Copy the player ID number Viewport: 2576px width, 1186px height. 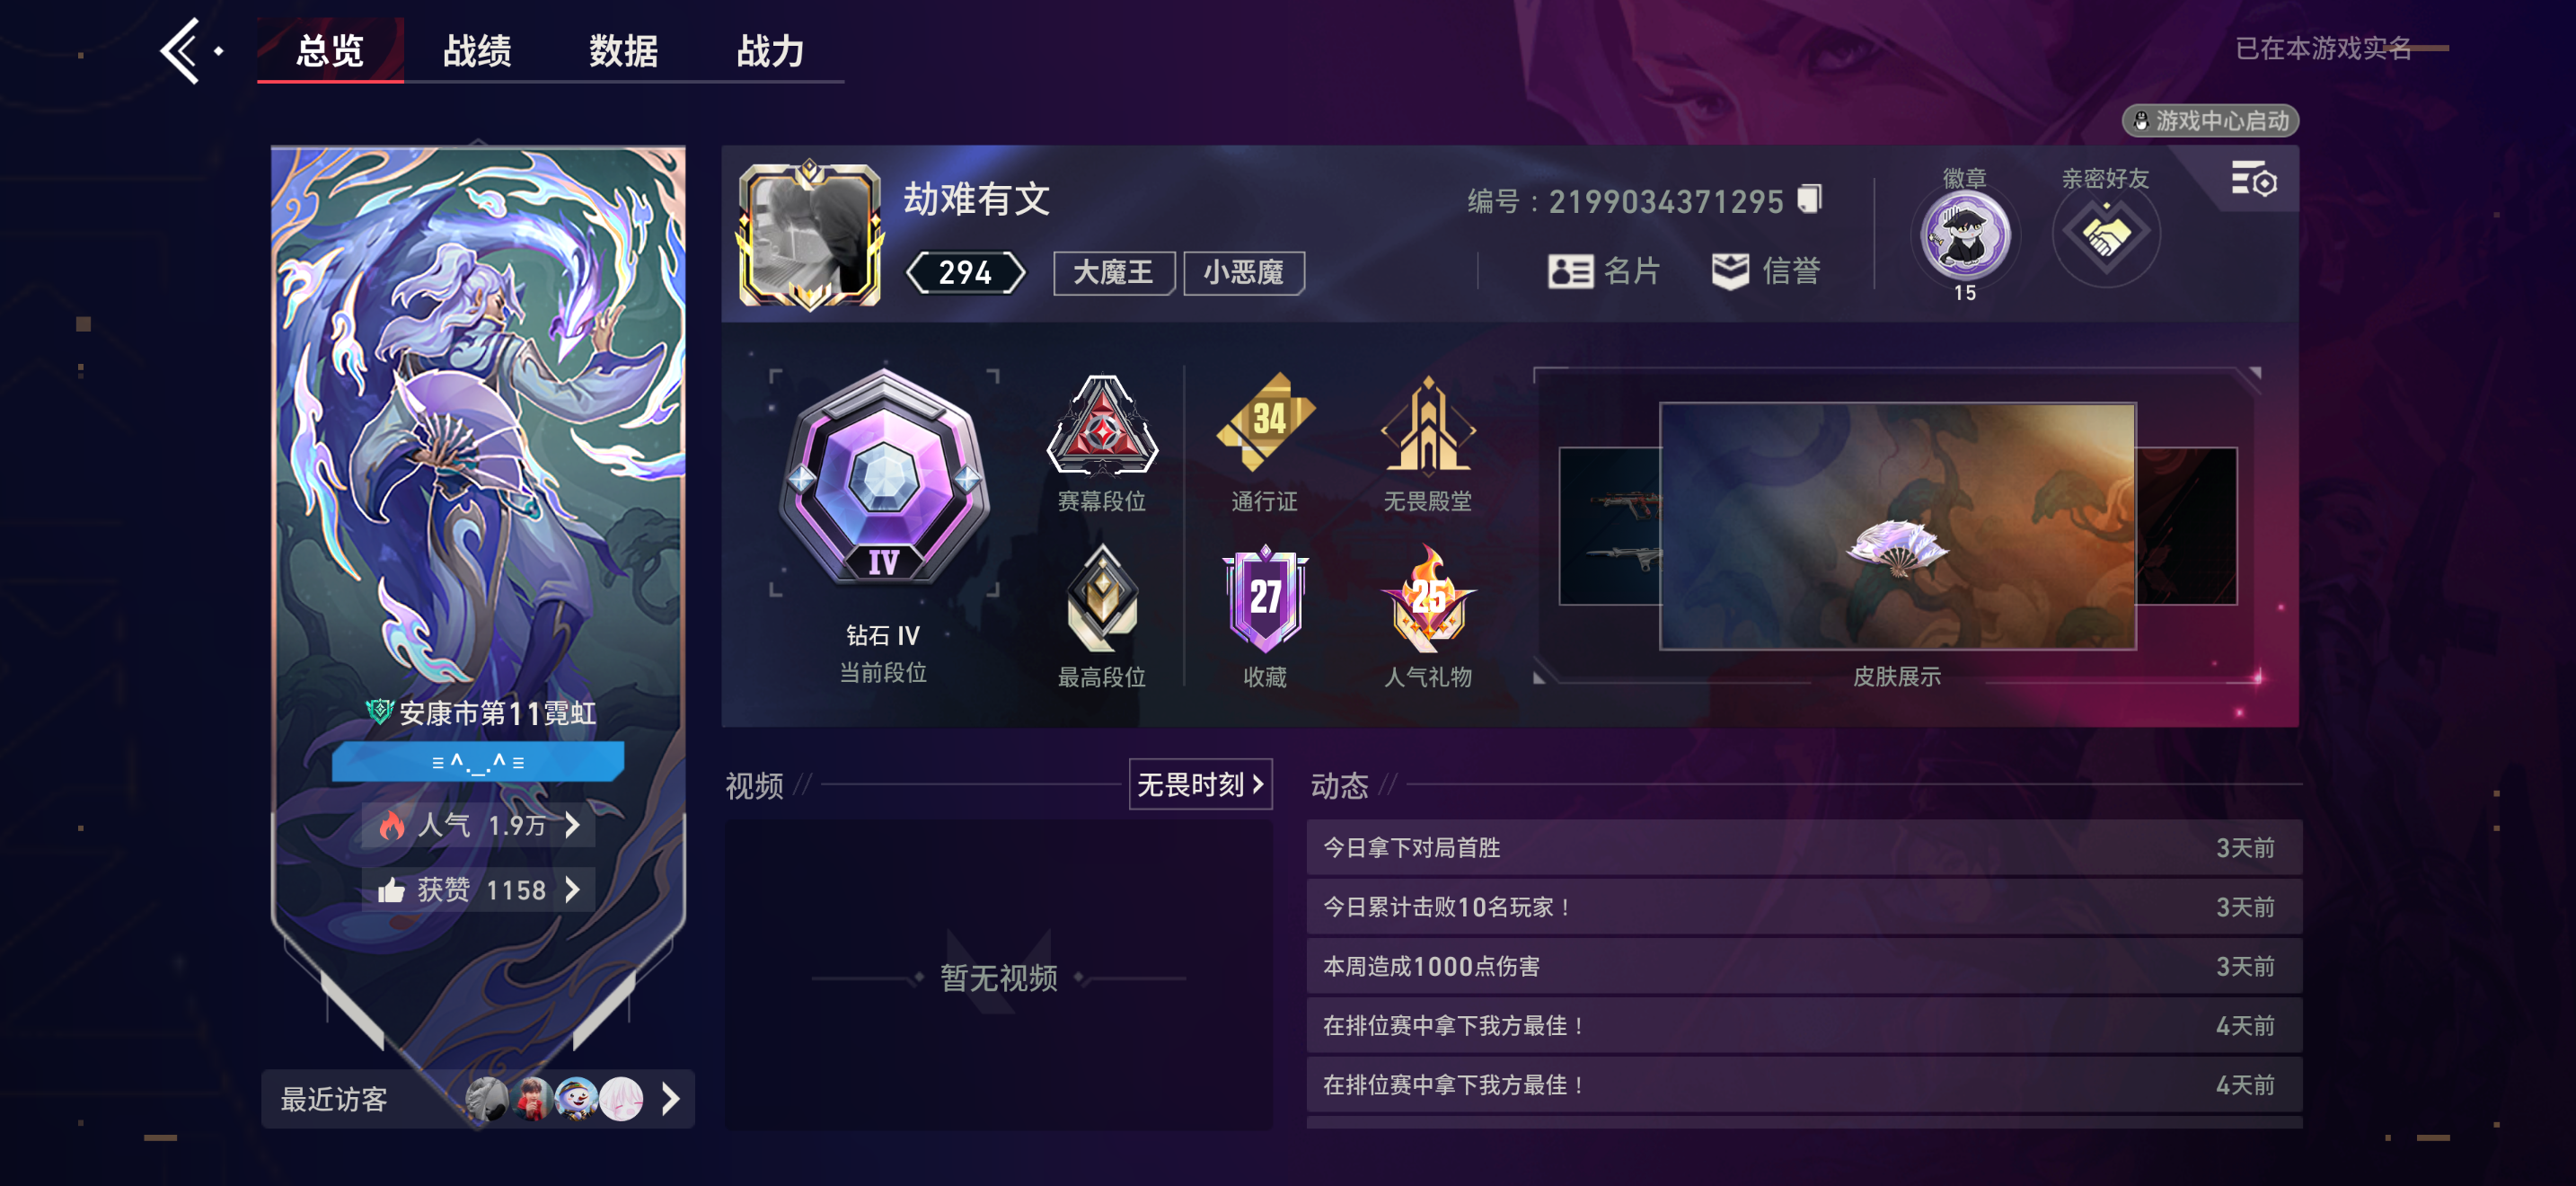pyautogui.click(x=1809, y=200)
